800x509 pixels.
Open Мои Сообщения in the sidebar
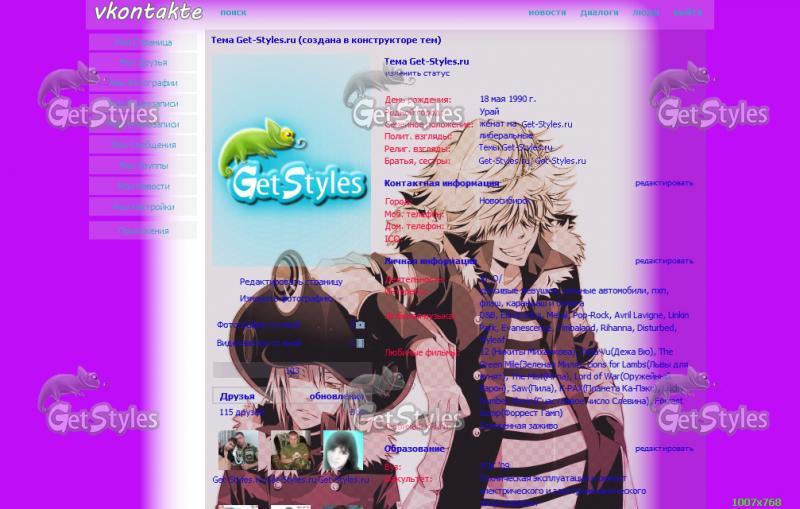[x=143, y=145]
